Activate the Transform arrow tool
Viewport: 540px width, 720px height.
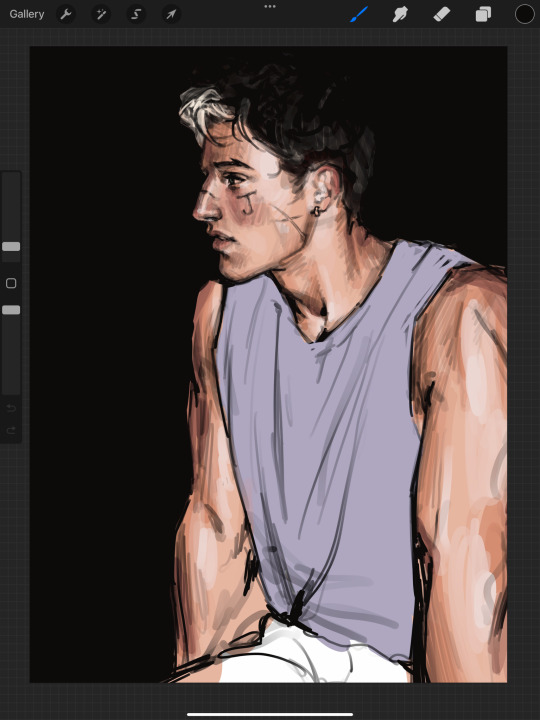[x=171, y=14]
